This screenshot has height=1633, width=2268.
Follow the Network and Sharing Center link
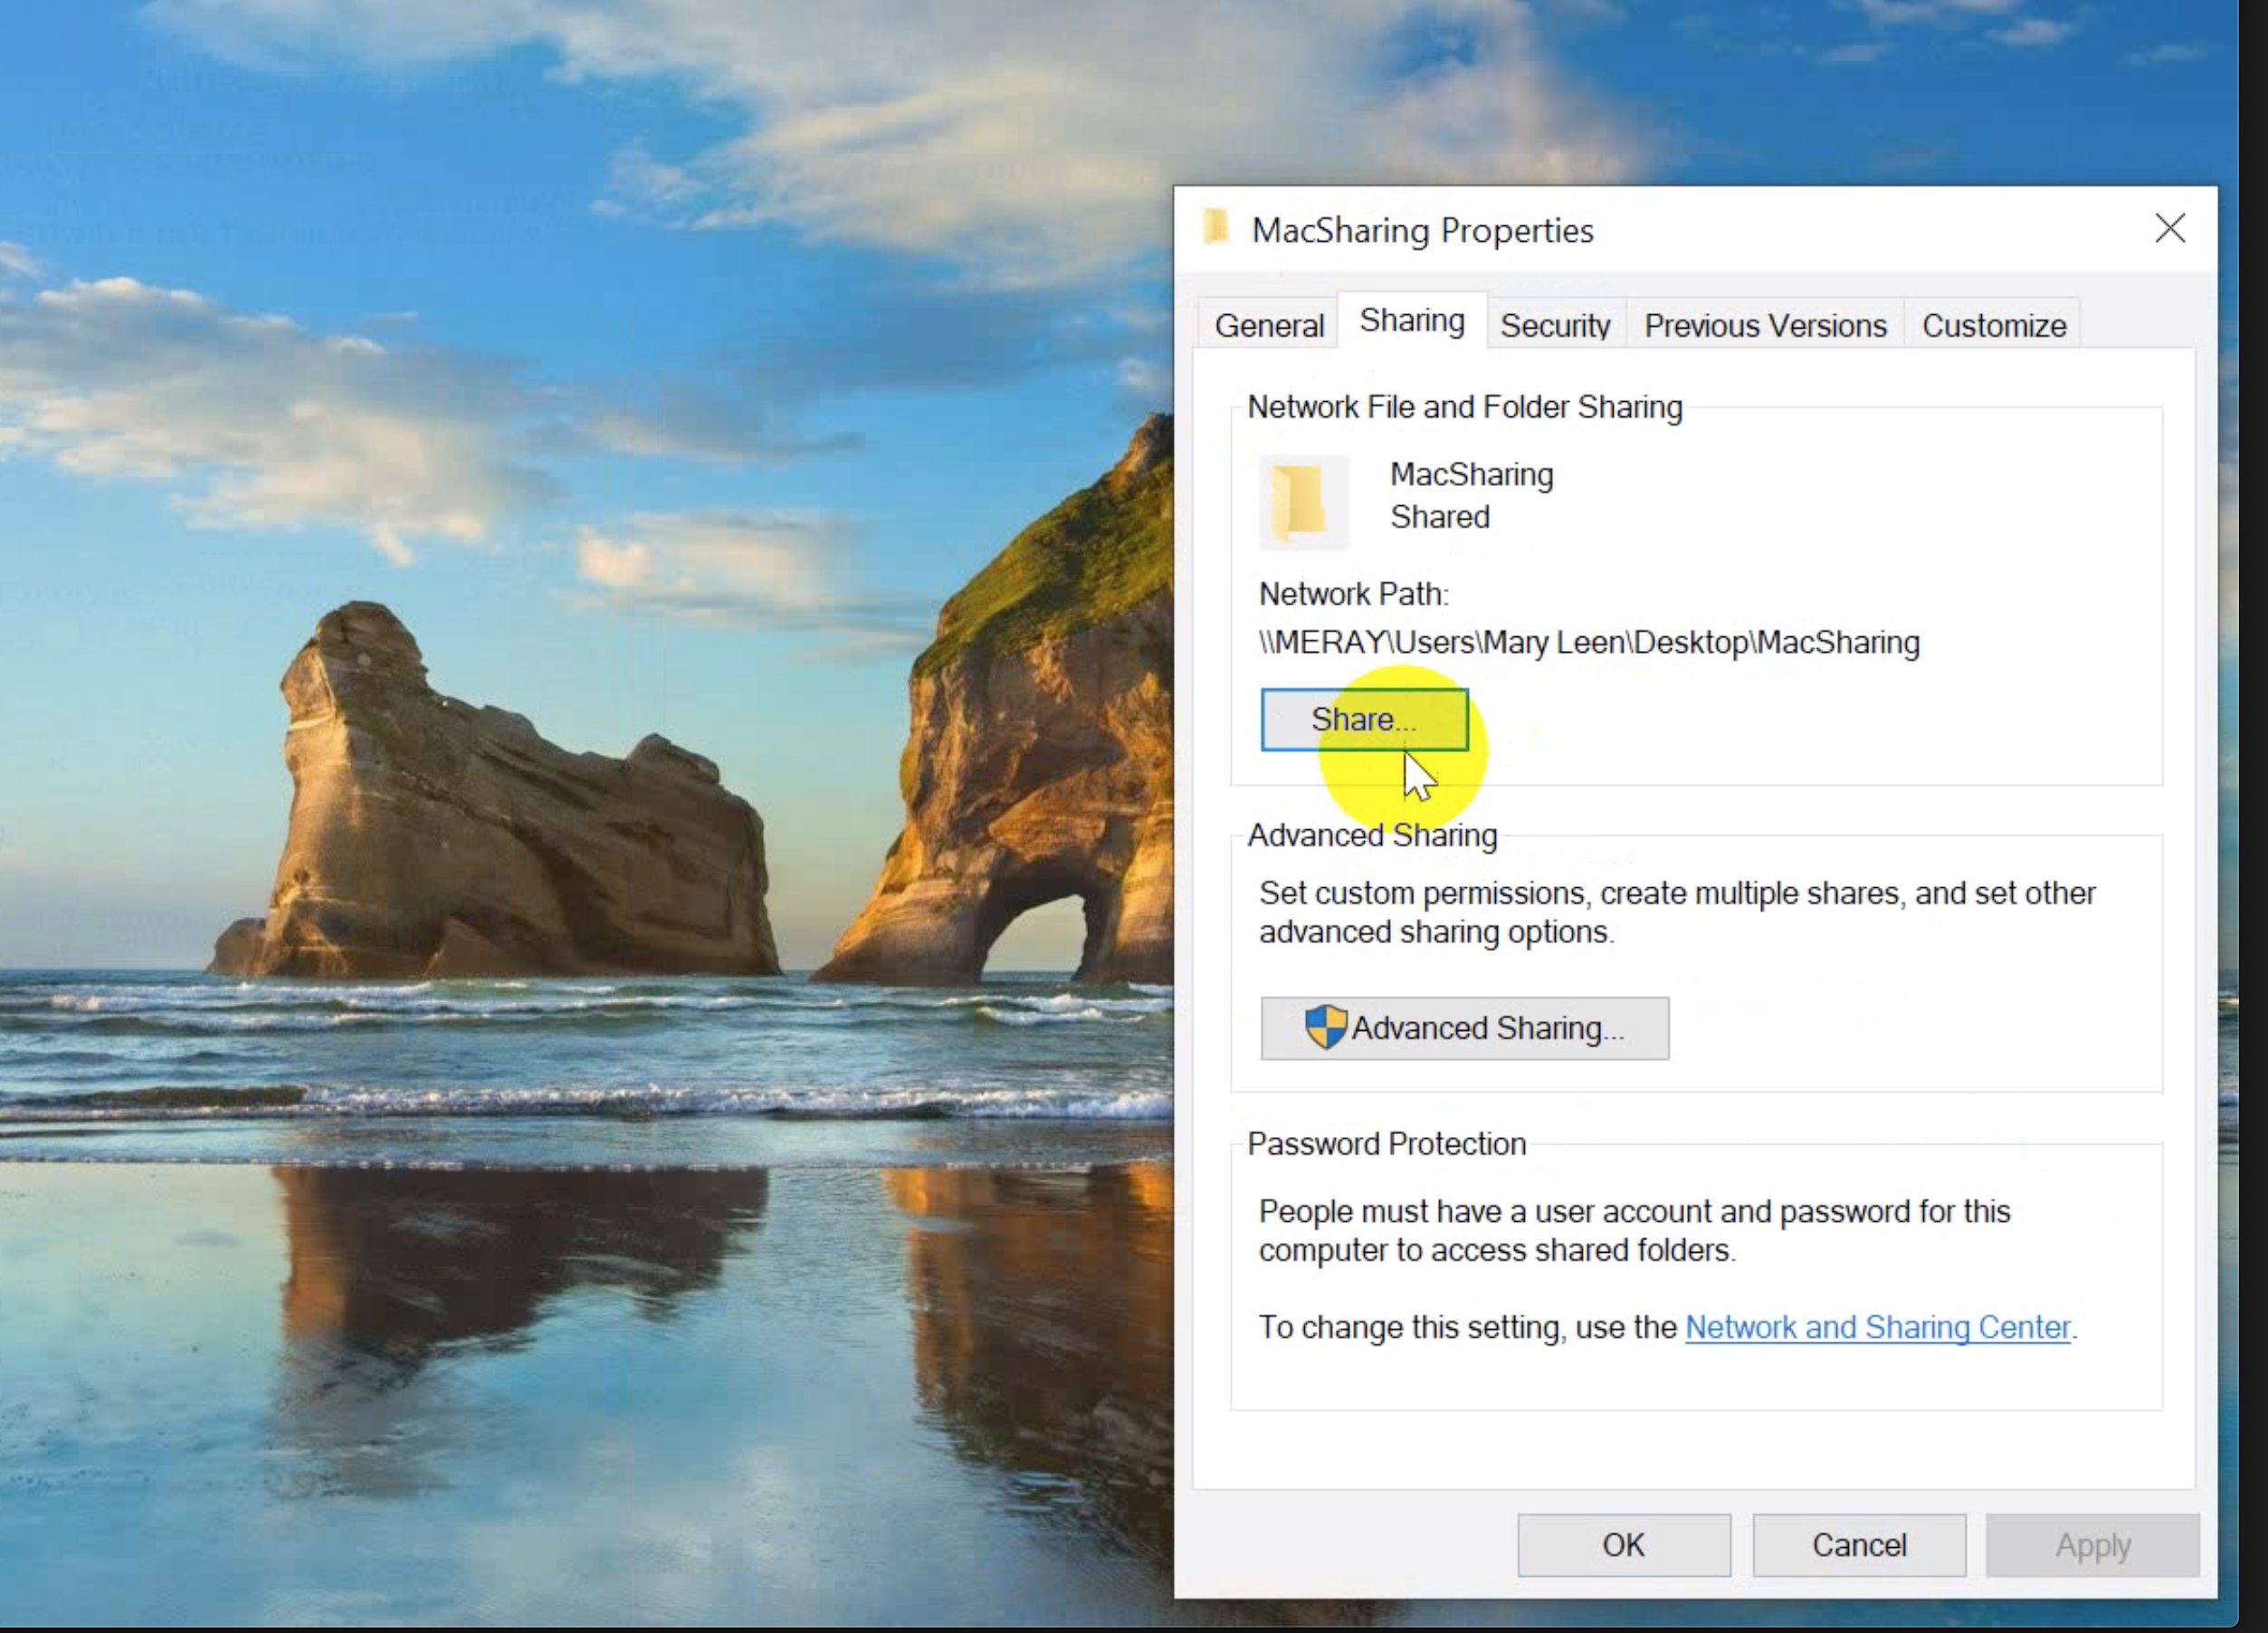1877,1327
